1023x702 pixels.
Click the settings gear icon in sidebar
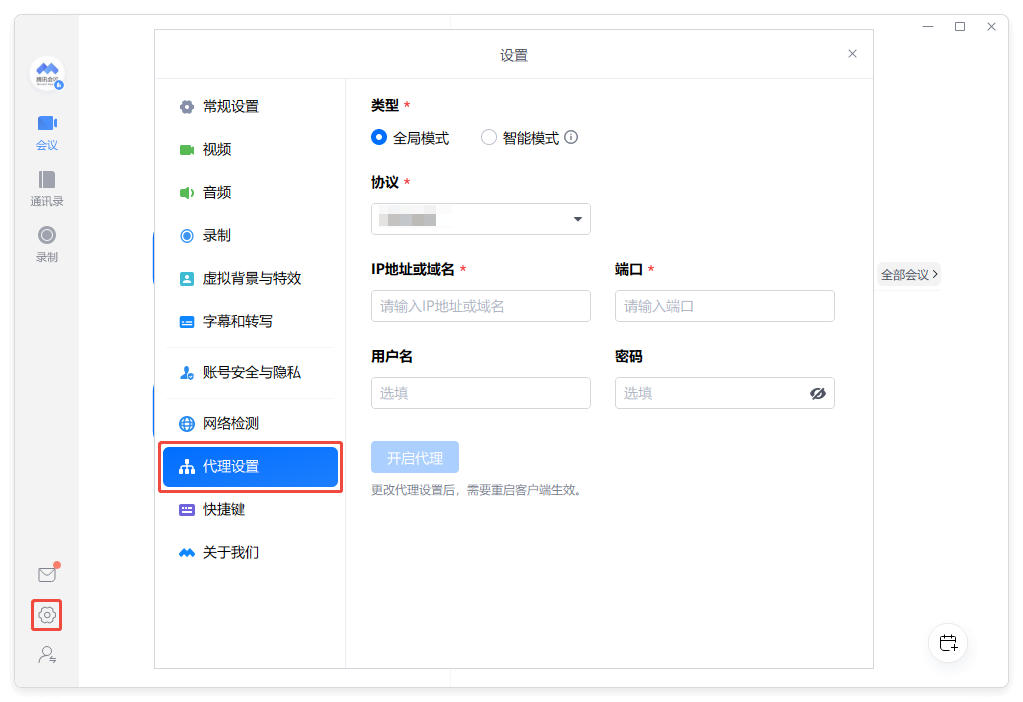47,615
